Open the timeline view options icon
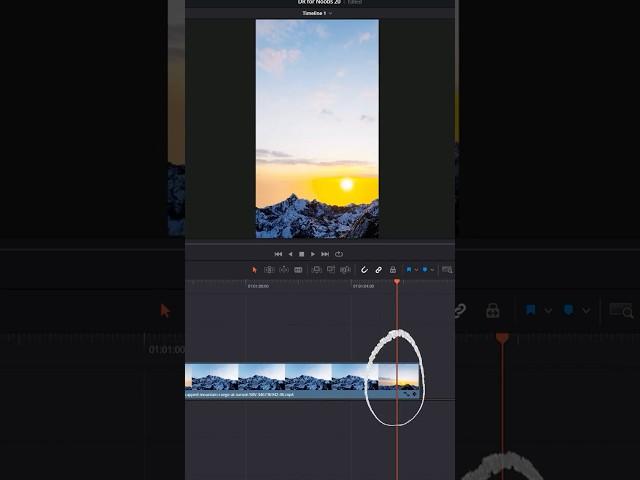 pyautogui.click(x=447, y=270)
